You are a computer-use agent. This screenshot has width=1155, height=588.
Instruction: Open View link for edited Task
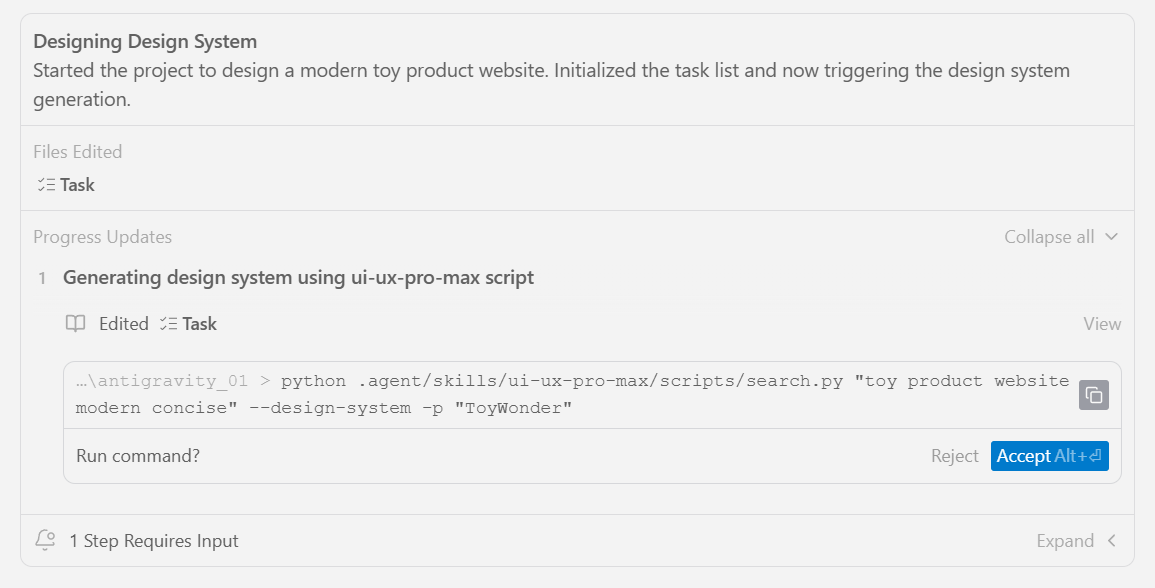tap(1102, 324)
